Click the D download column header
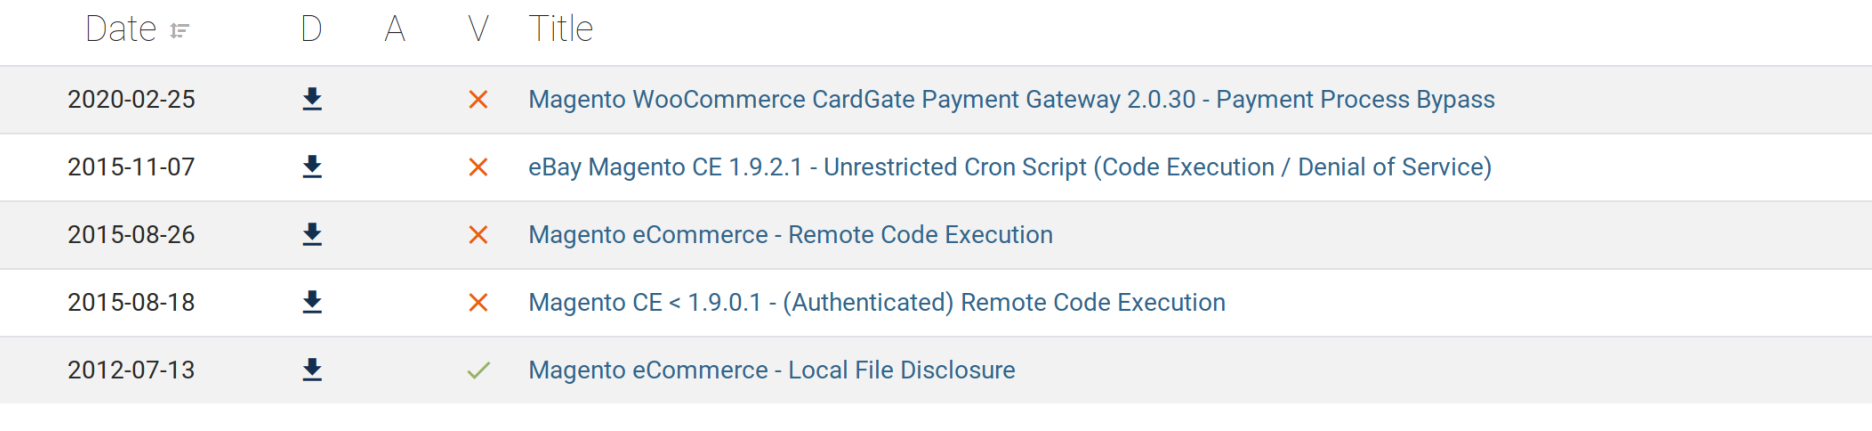Screen dimensions: 1872x431 point(311,29)
